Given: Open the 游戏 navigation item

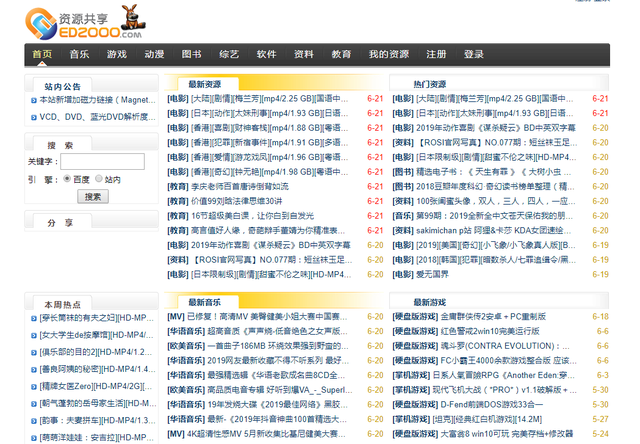Looking at the screenshot, I should (117, 54).
